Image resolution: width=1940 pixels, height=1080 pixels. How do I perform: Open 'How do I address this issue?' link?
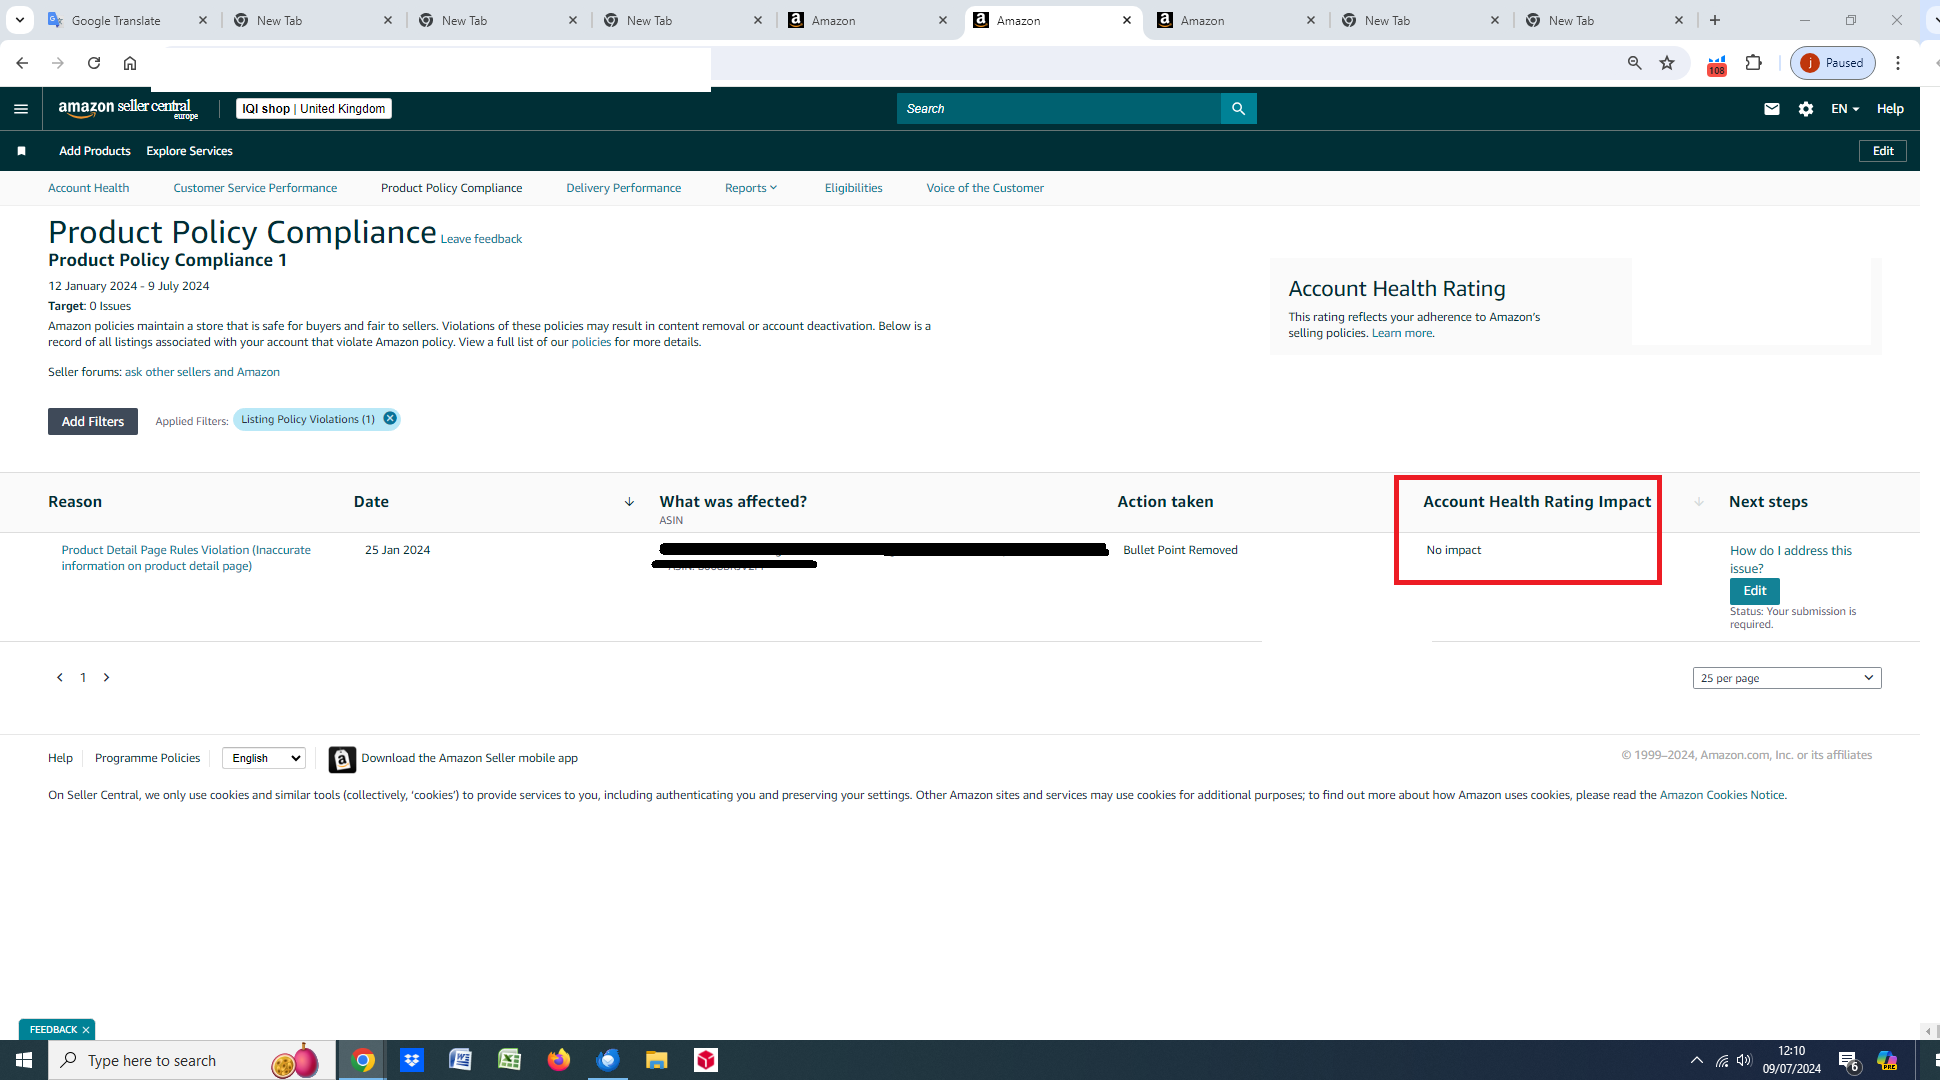(1790, 559)
